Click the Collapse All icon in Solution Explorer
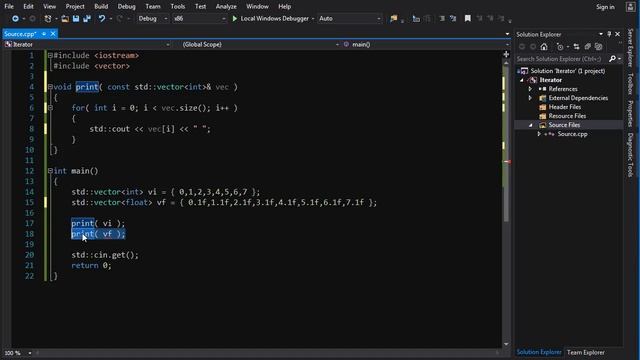The width and height of the screenshot is (640, 360). click(587, 47)
